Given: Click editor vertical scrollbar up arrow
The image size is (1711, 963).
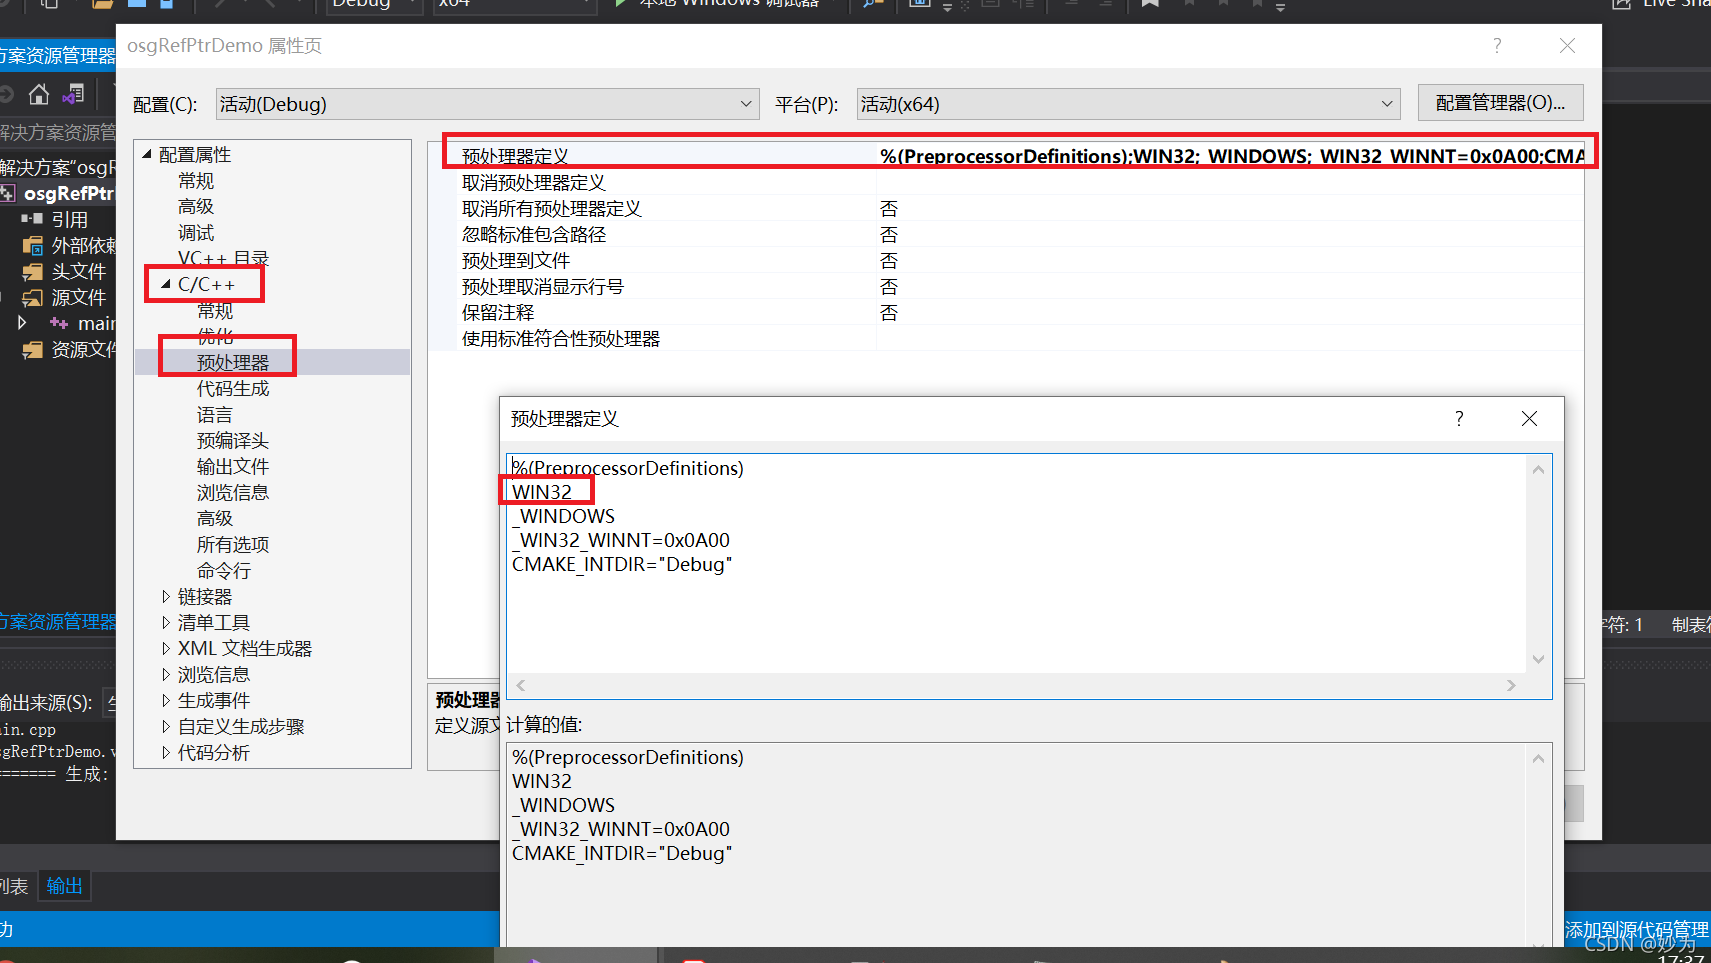Looking at the screenshot, I should 1538,469.
